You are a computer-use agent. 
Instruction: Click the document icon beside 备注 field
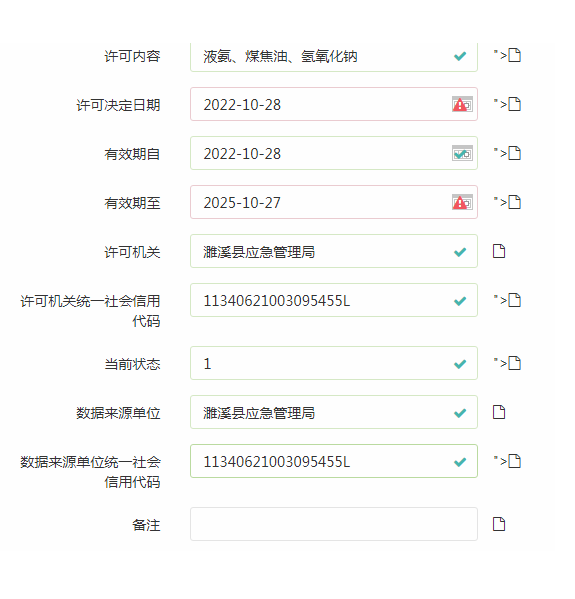coord(499,524)
